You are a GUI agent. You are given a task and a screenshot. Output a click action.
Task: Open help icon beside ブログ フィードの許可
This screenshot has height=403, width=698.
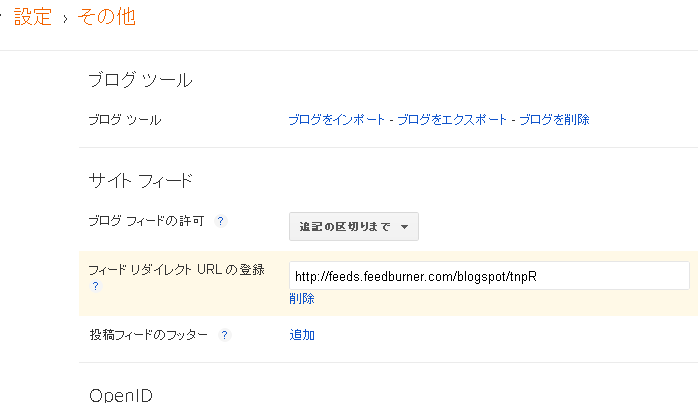[220, 221]
